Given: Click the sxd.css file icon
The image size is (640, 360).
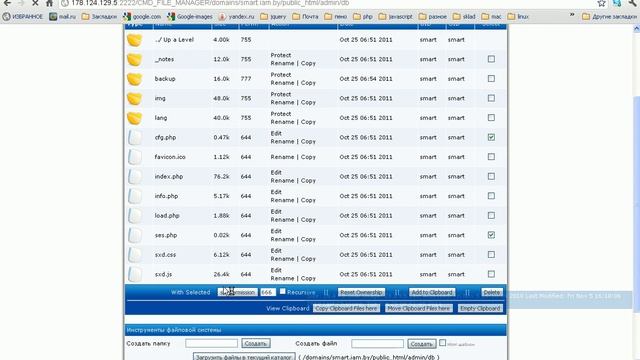Looking at the screenshot, I should [135, 255].
